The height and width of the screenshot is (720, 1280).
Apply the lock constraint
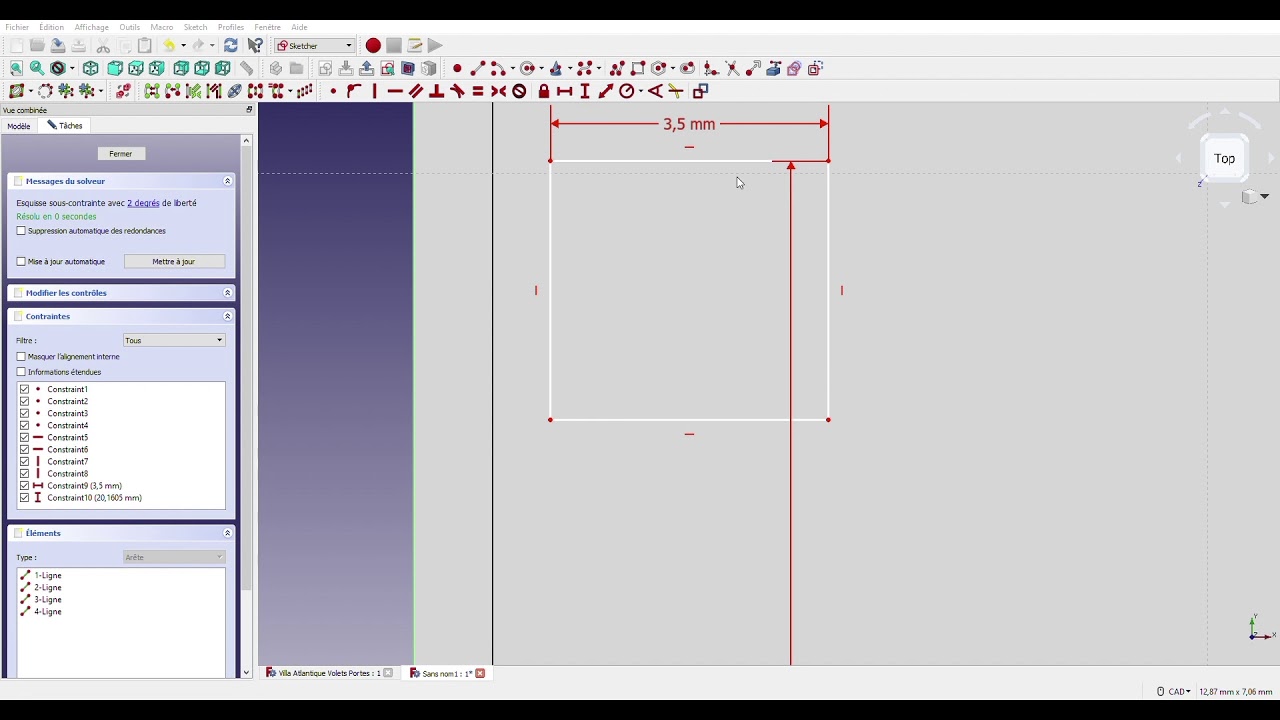[544, 91]
